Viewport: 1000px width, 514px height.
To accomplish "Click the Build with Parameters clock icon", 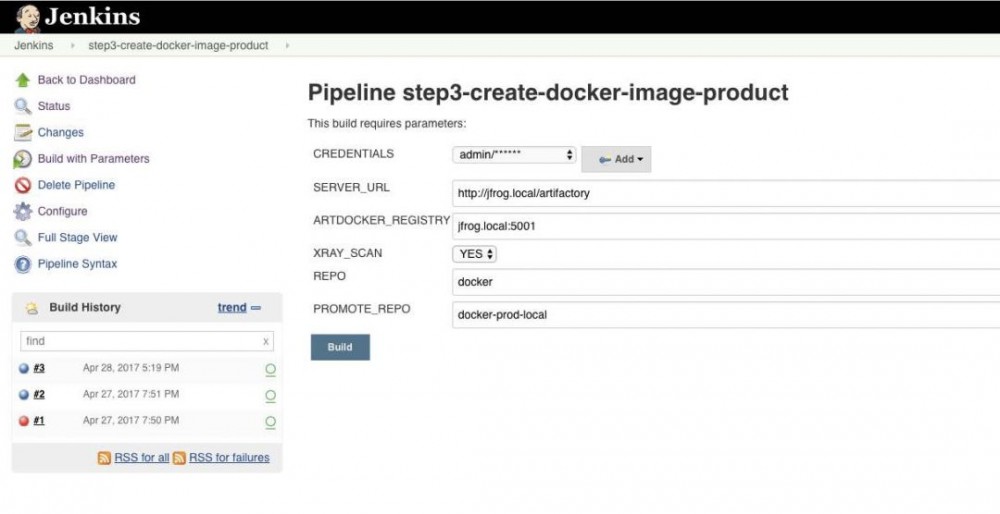I will pyautogui.click(x=22, y=159).
